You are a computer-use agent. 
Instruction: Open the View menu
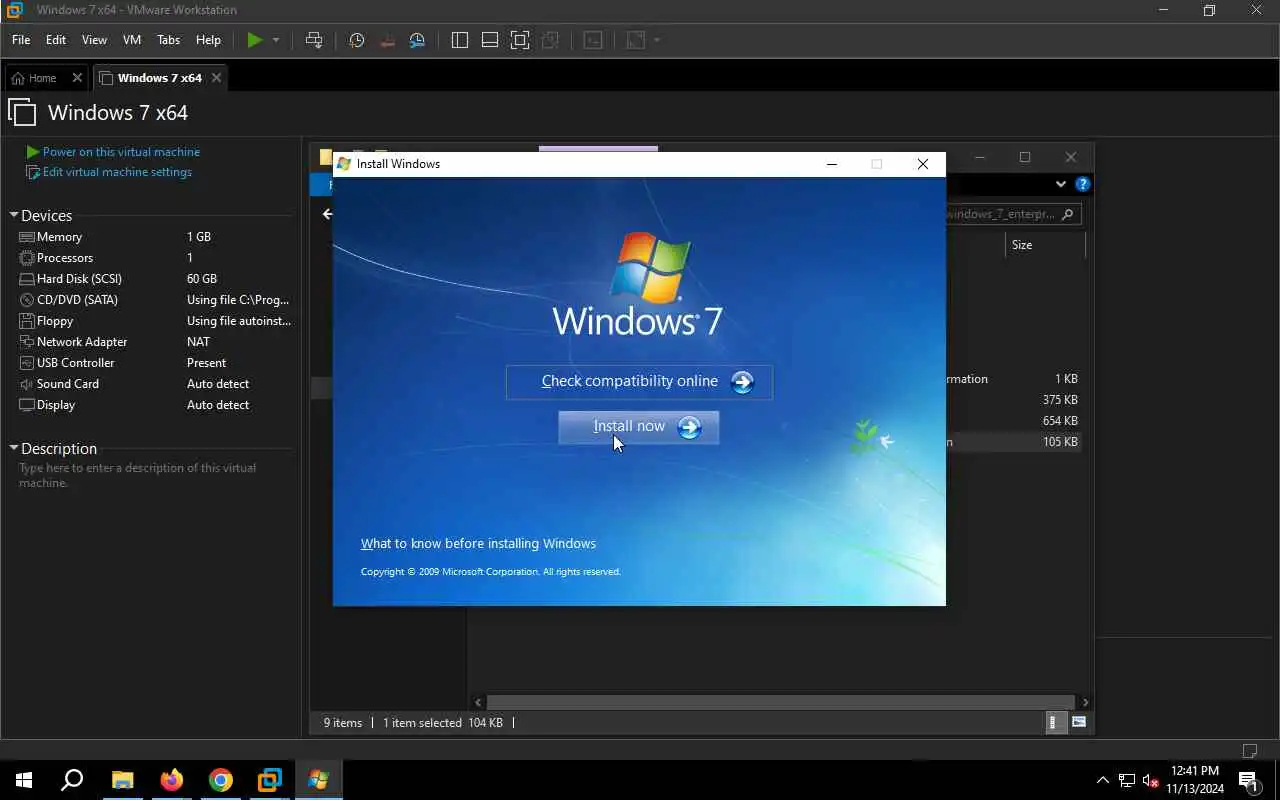[94, 40]
